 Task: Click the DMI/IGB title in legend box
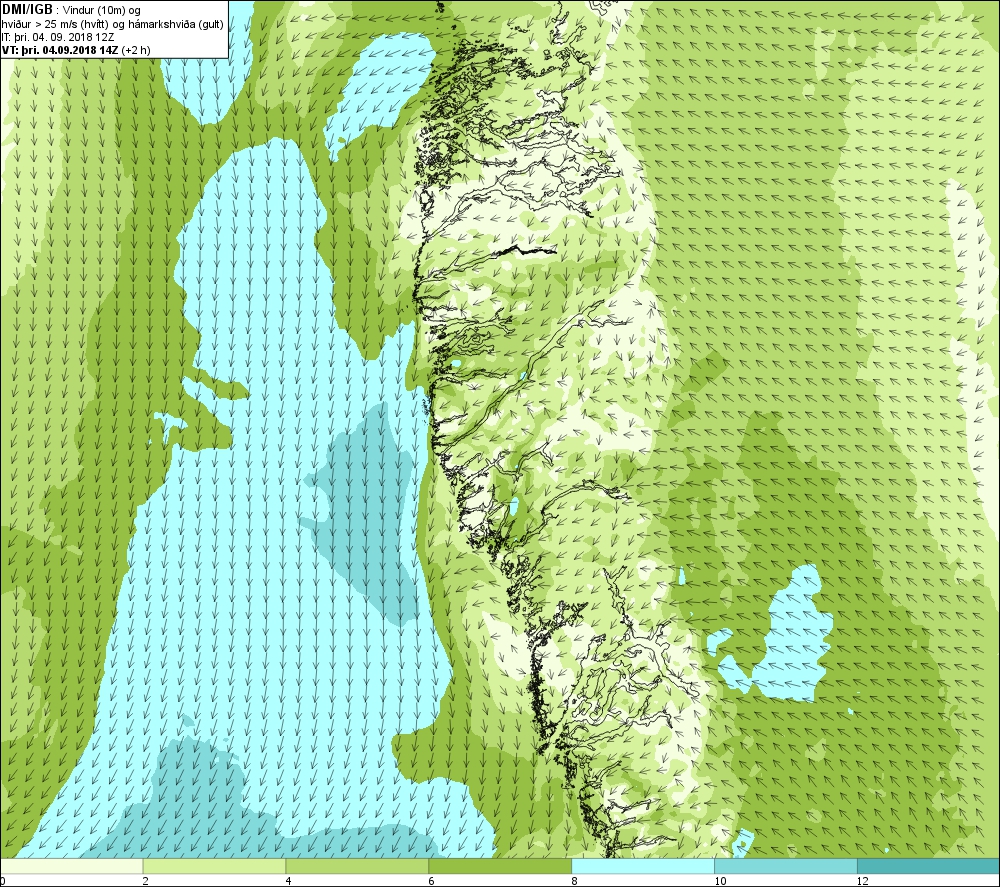[27, 10]
